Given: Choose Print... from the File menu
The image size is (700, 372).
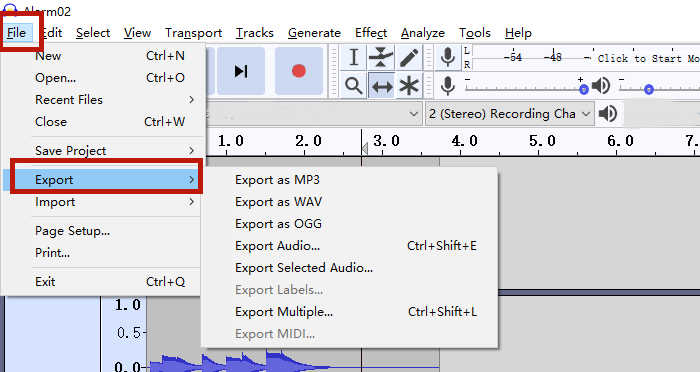Looking at the screenshot, I should [x=102, y=253].
